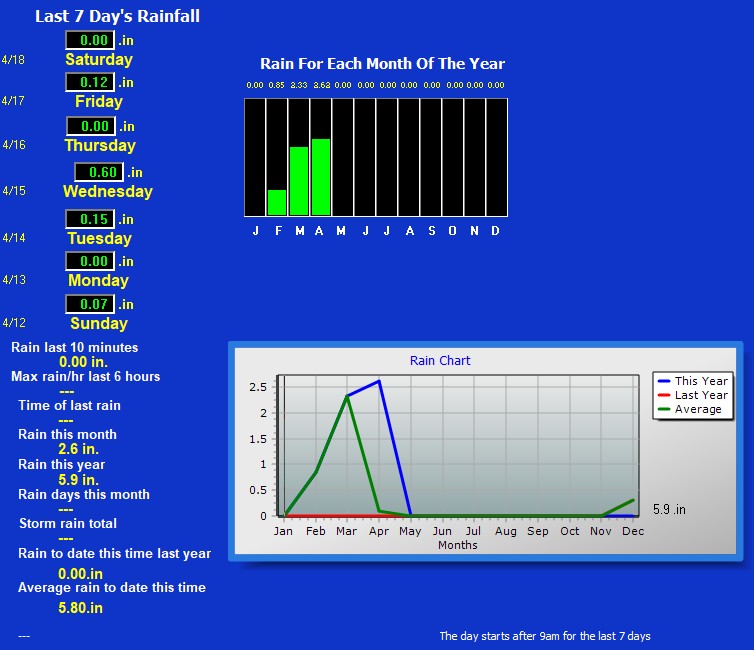Click the green February bar in monthly chart

(276, 202)
